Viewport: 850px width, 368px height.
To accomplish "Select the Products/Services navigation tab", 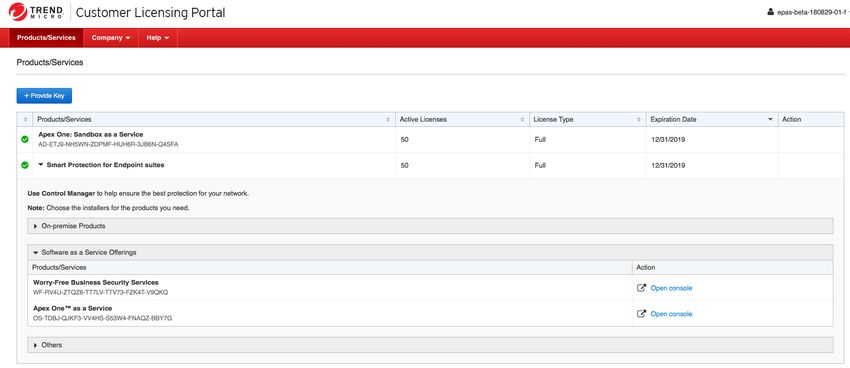I will coord(46,38).
